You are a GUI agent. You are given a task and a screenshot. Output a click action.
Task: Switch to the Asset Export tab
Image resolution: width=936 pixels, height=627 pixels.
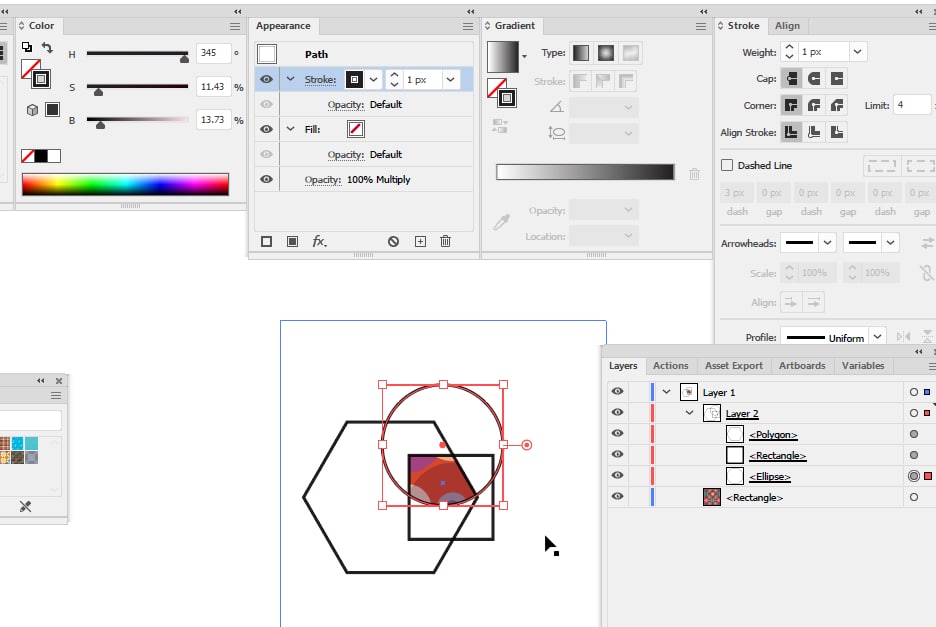point(733,366)
